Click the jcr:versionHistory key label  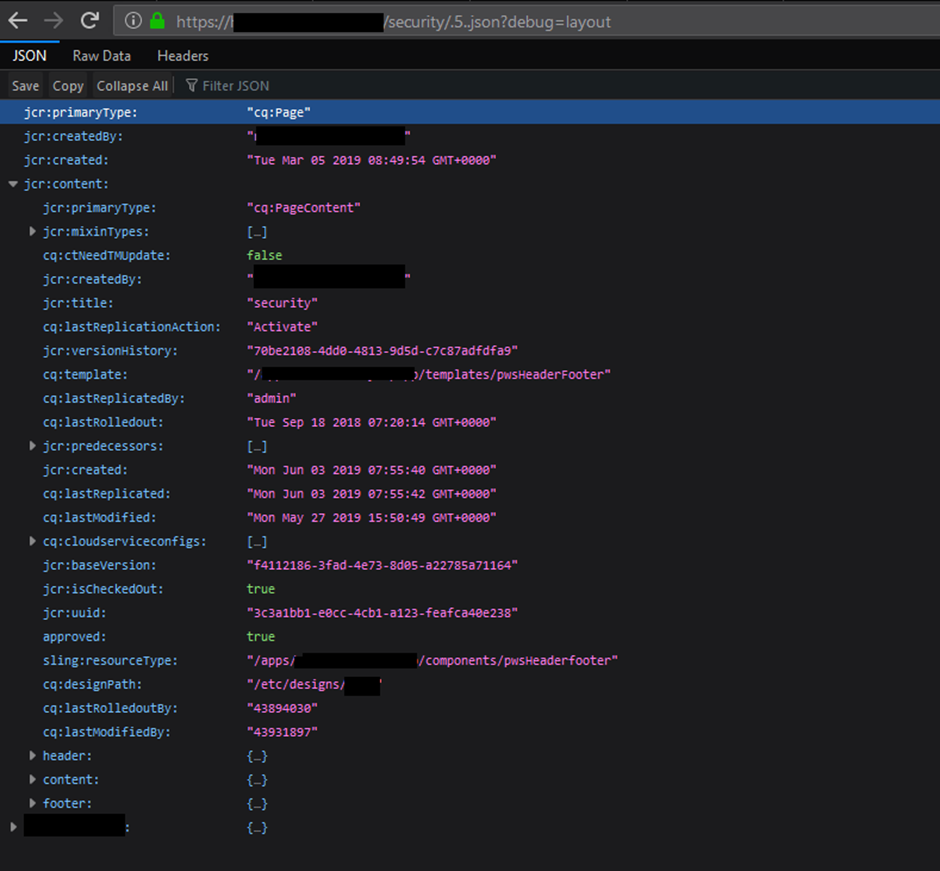click(110, 351)
